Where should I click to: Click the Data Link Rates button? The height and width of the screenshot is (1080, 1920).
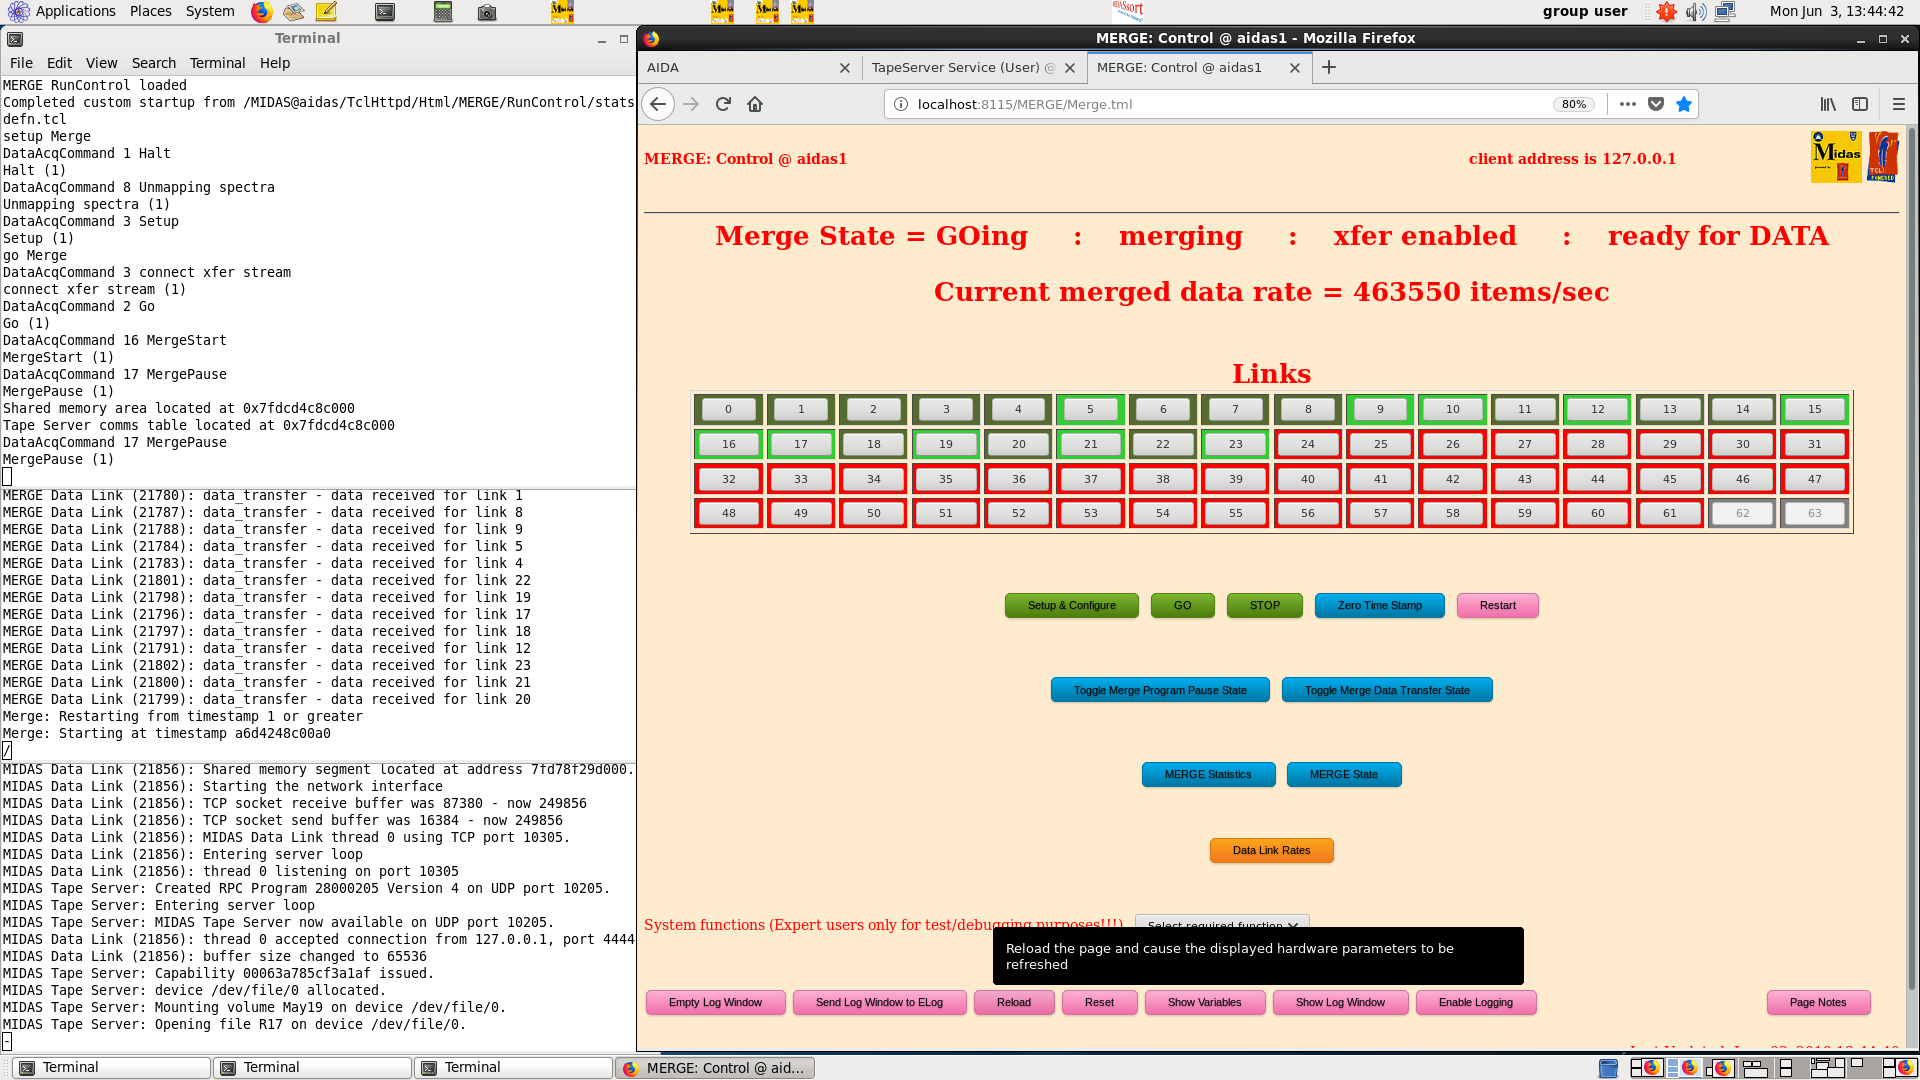point(1271,850)
